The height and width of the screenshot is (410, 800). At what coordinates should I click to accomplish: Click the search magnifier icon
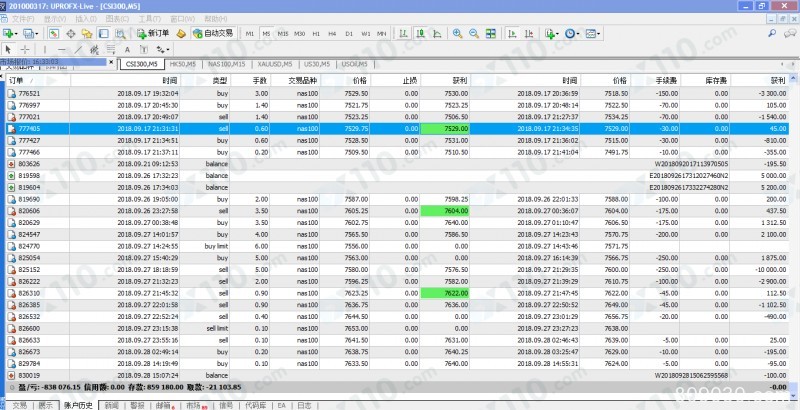point(772,34)
